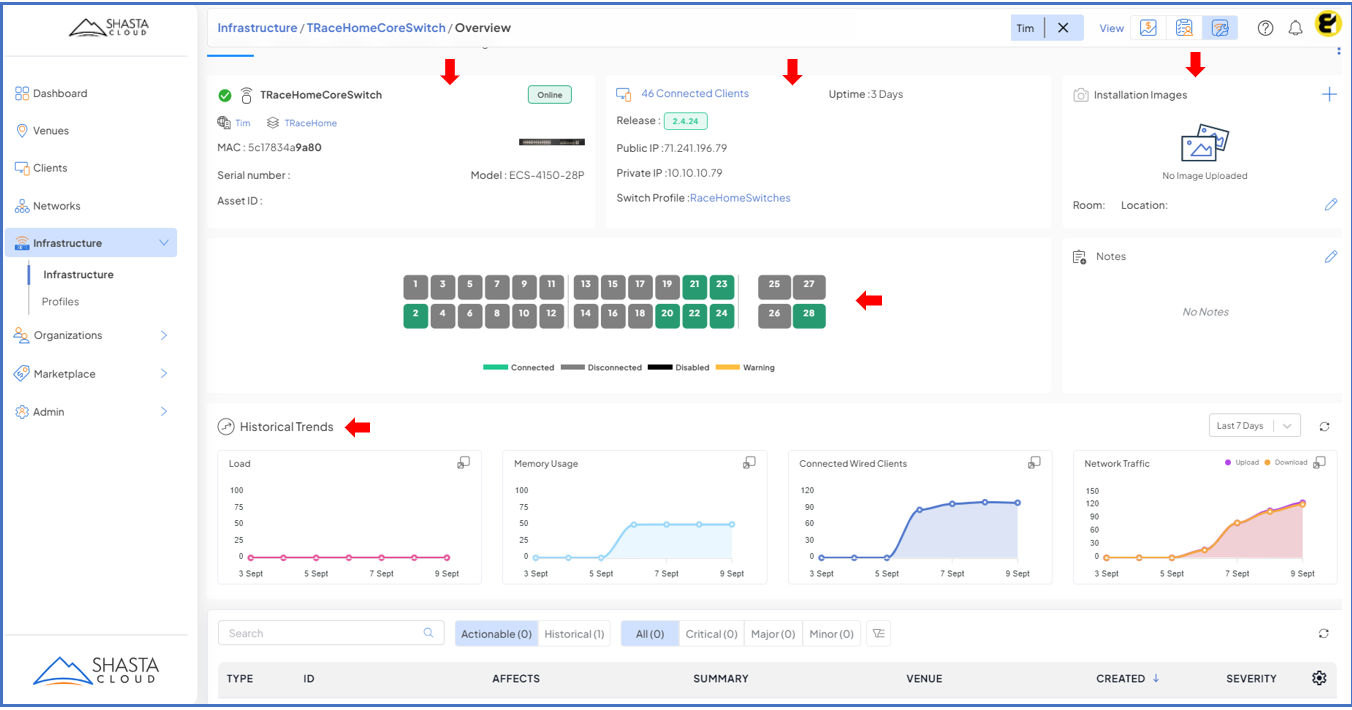The width and height of the screenshot is (1352, 710).
Task: Select the first View mode icon
Action: pos(1148,28)
